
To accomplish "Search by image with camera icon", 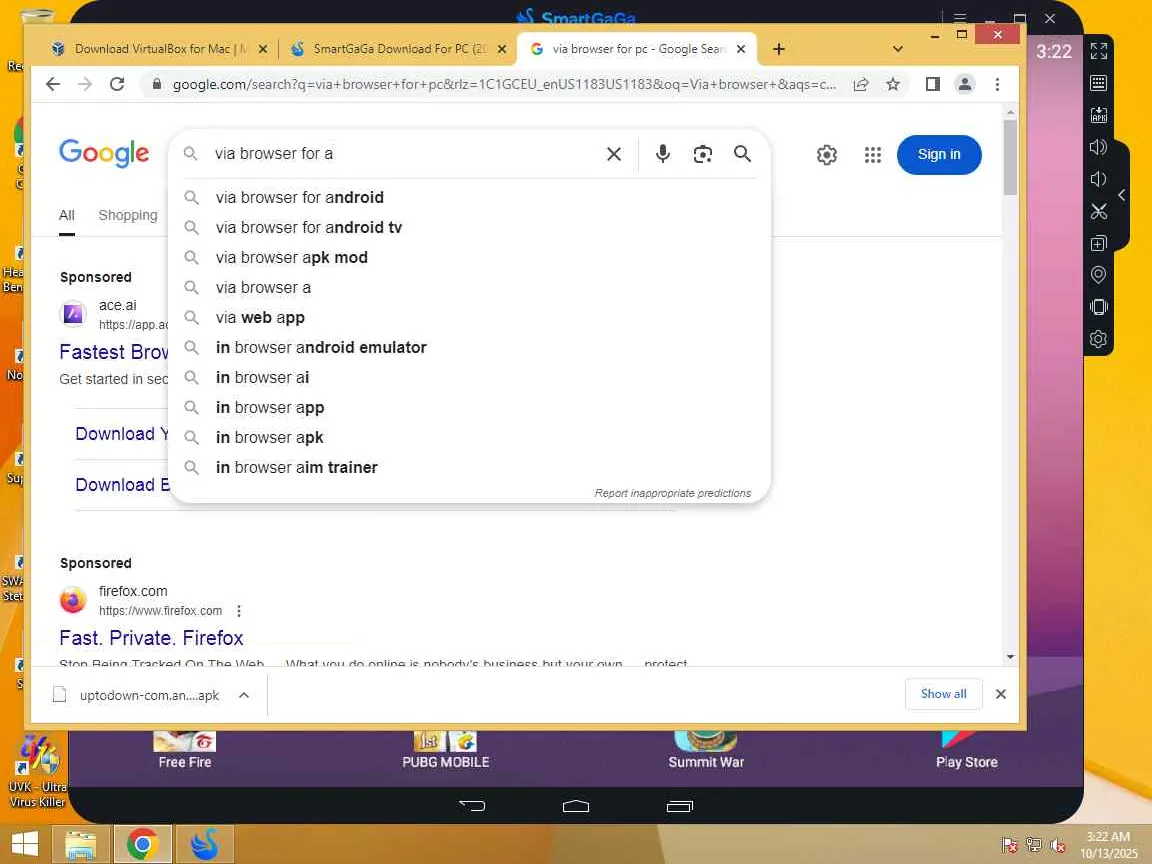I will coord(702,154).
